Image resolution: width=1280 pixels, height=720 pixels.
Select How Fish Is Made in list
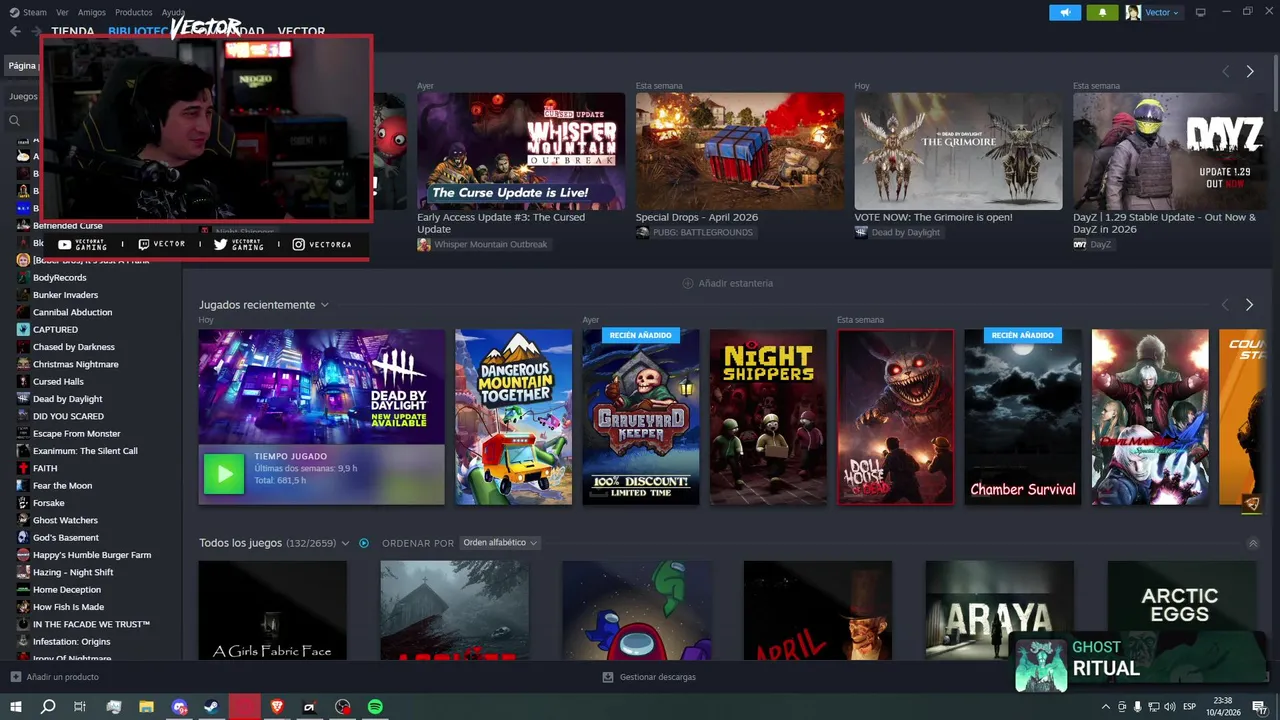point(68,607)
